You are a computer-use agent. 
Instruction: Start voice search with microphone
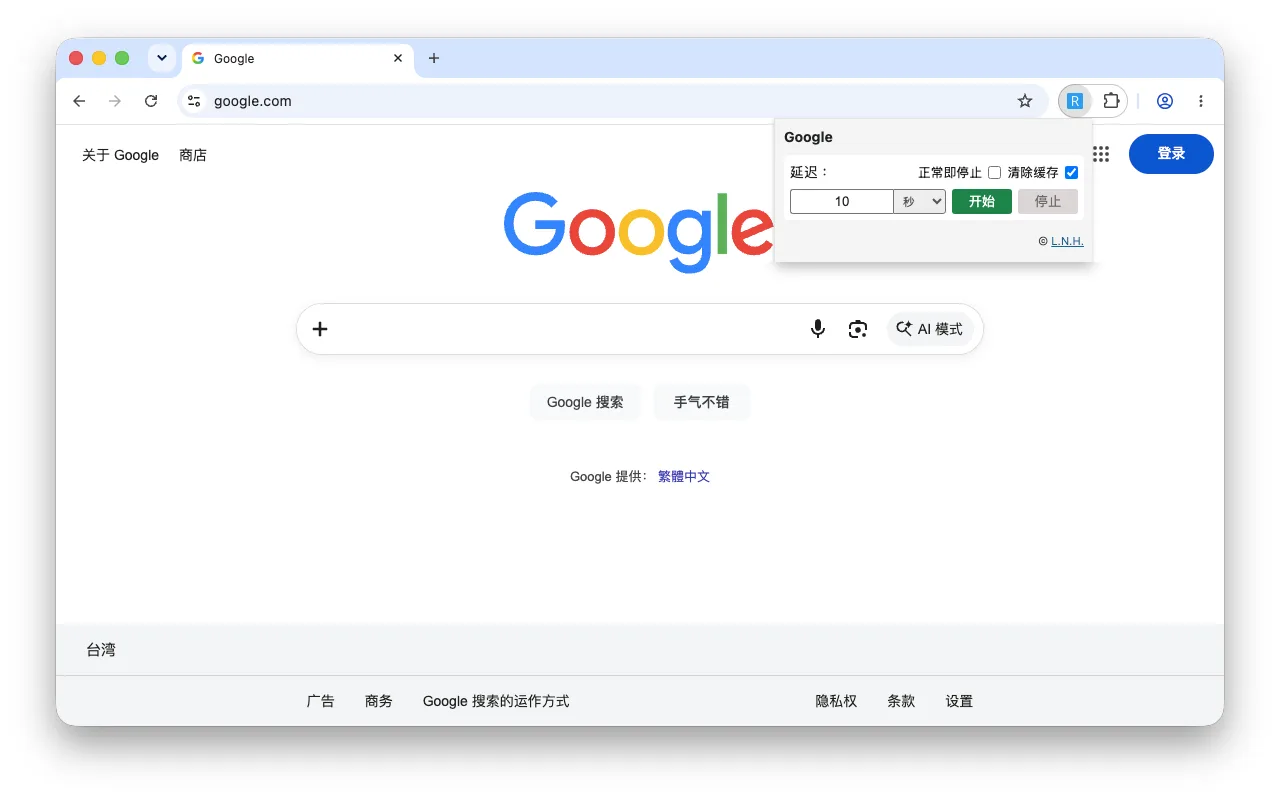(818, 329)
